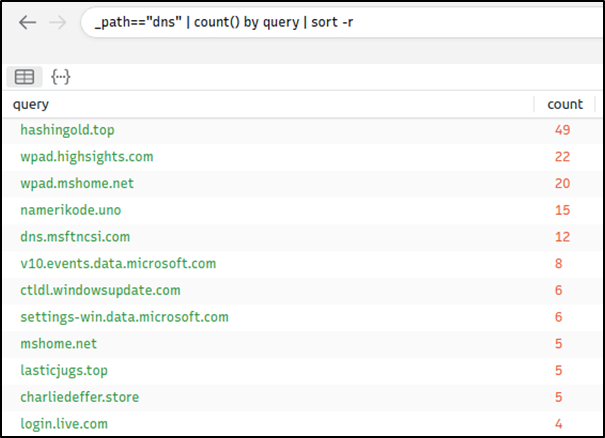Sort by the query column header
Image resolution: width=605 pixels, height=438 pixels.
click(31, 104)
